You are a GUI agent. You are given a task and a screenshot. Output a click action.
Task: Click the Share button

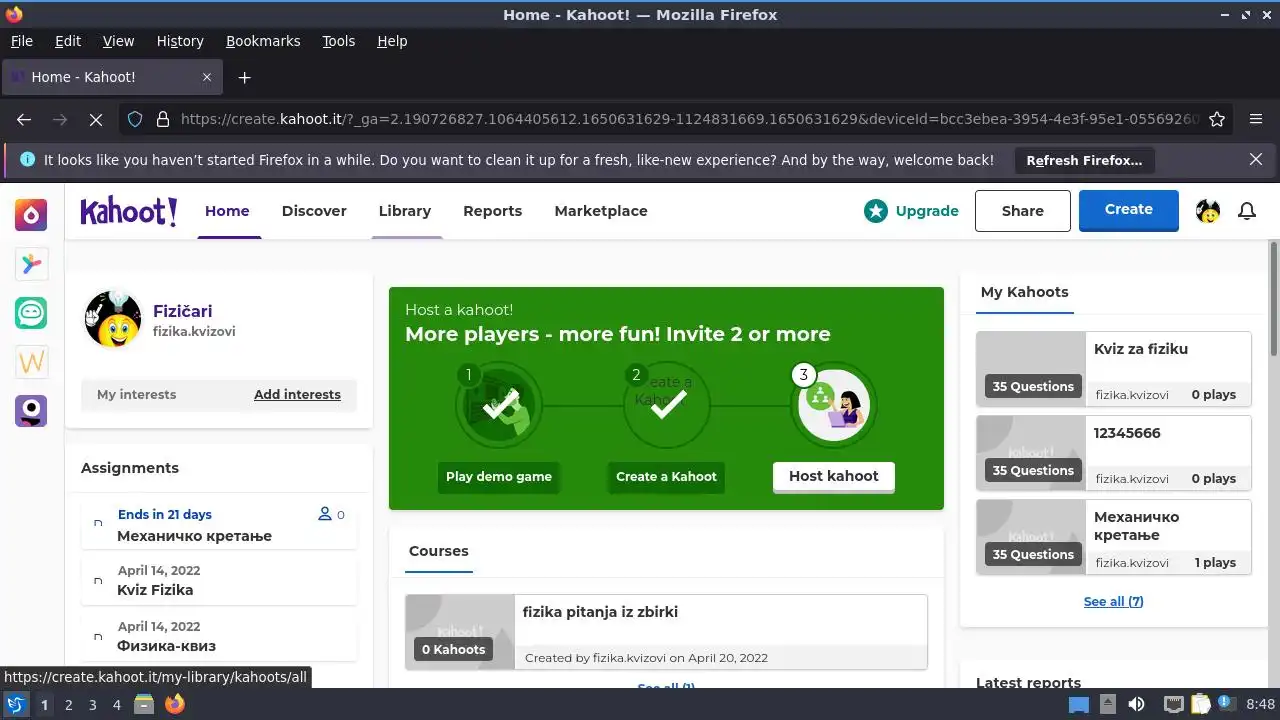(1023, 211)
